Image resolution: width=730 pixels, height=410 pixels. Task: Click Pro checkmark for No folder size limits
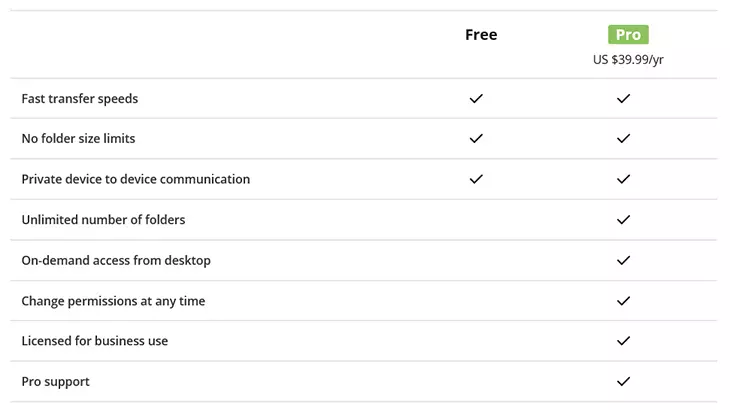pos(623,139)
